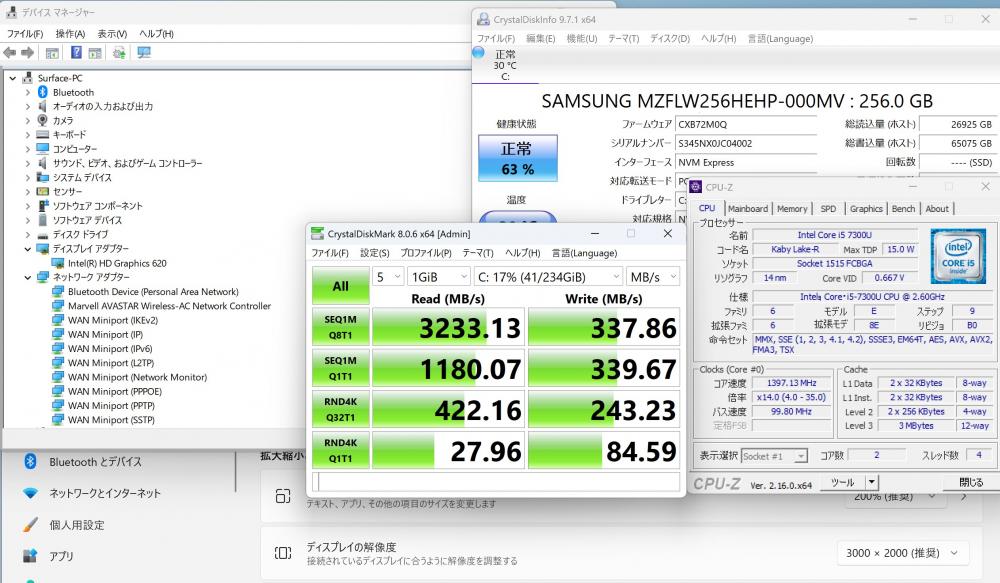The image size is (1000, 583).
Task: Click the 正常 63% health status box
Action: pyautogui.click(x=518, y=158)
